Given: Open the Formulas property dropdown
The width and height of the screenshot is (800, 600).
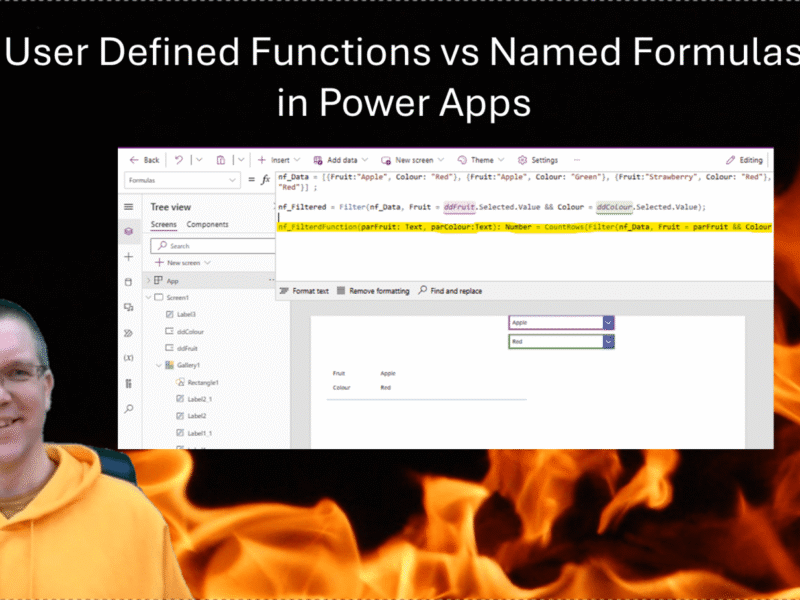Looking at the screenshot, I should pyautogui.click(x=182, y=180).
